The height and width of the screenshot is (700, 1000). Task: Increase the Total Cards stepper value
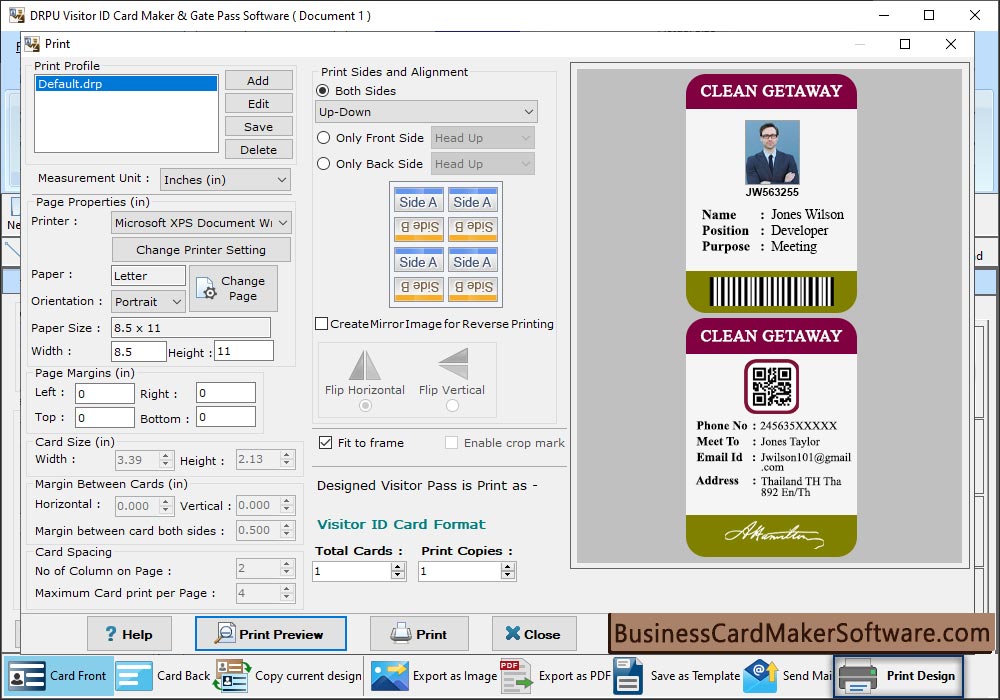click(398, 567)
